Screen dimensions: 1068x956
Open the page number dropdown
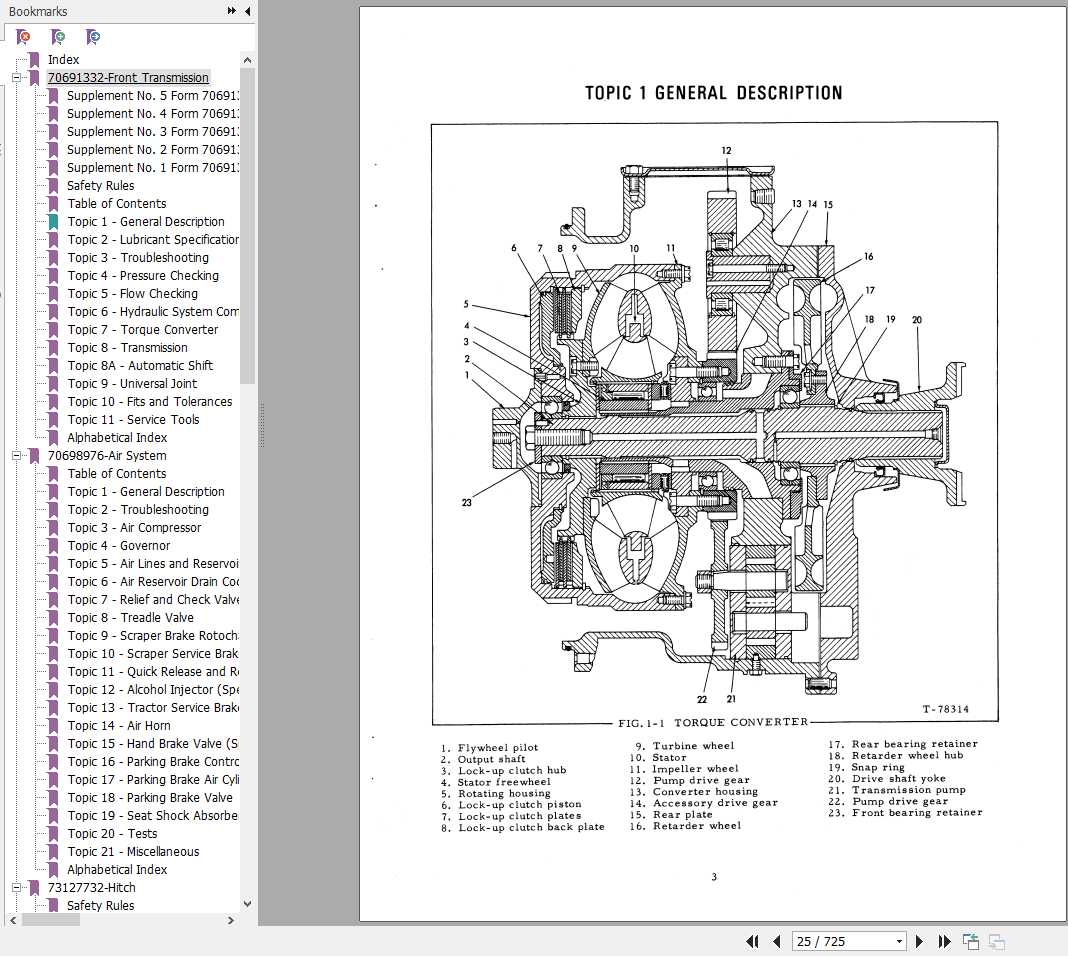[x=899, y=941]
